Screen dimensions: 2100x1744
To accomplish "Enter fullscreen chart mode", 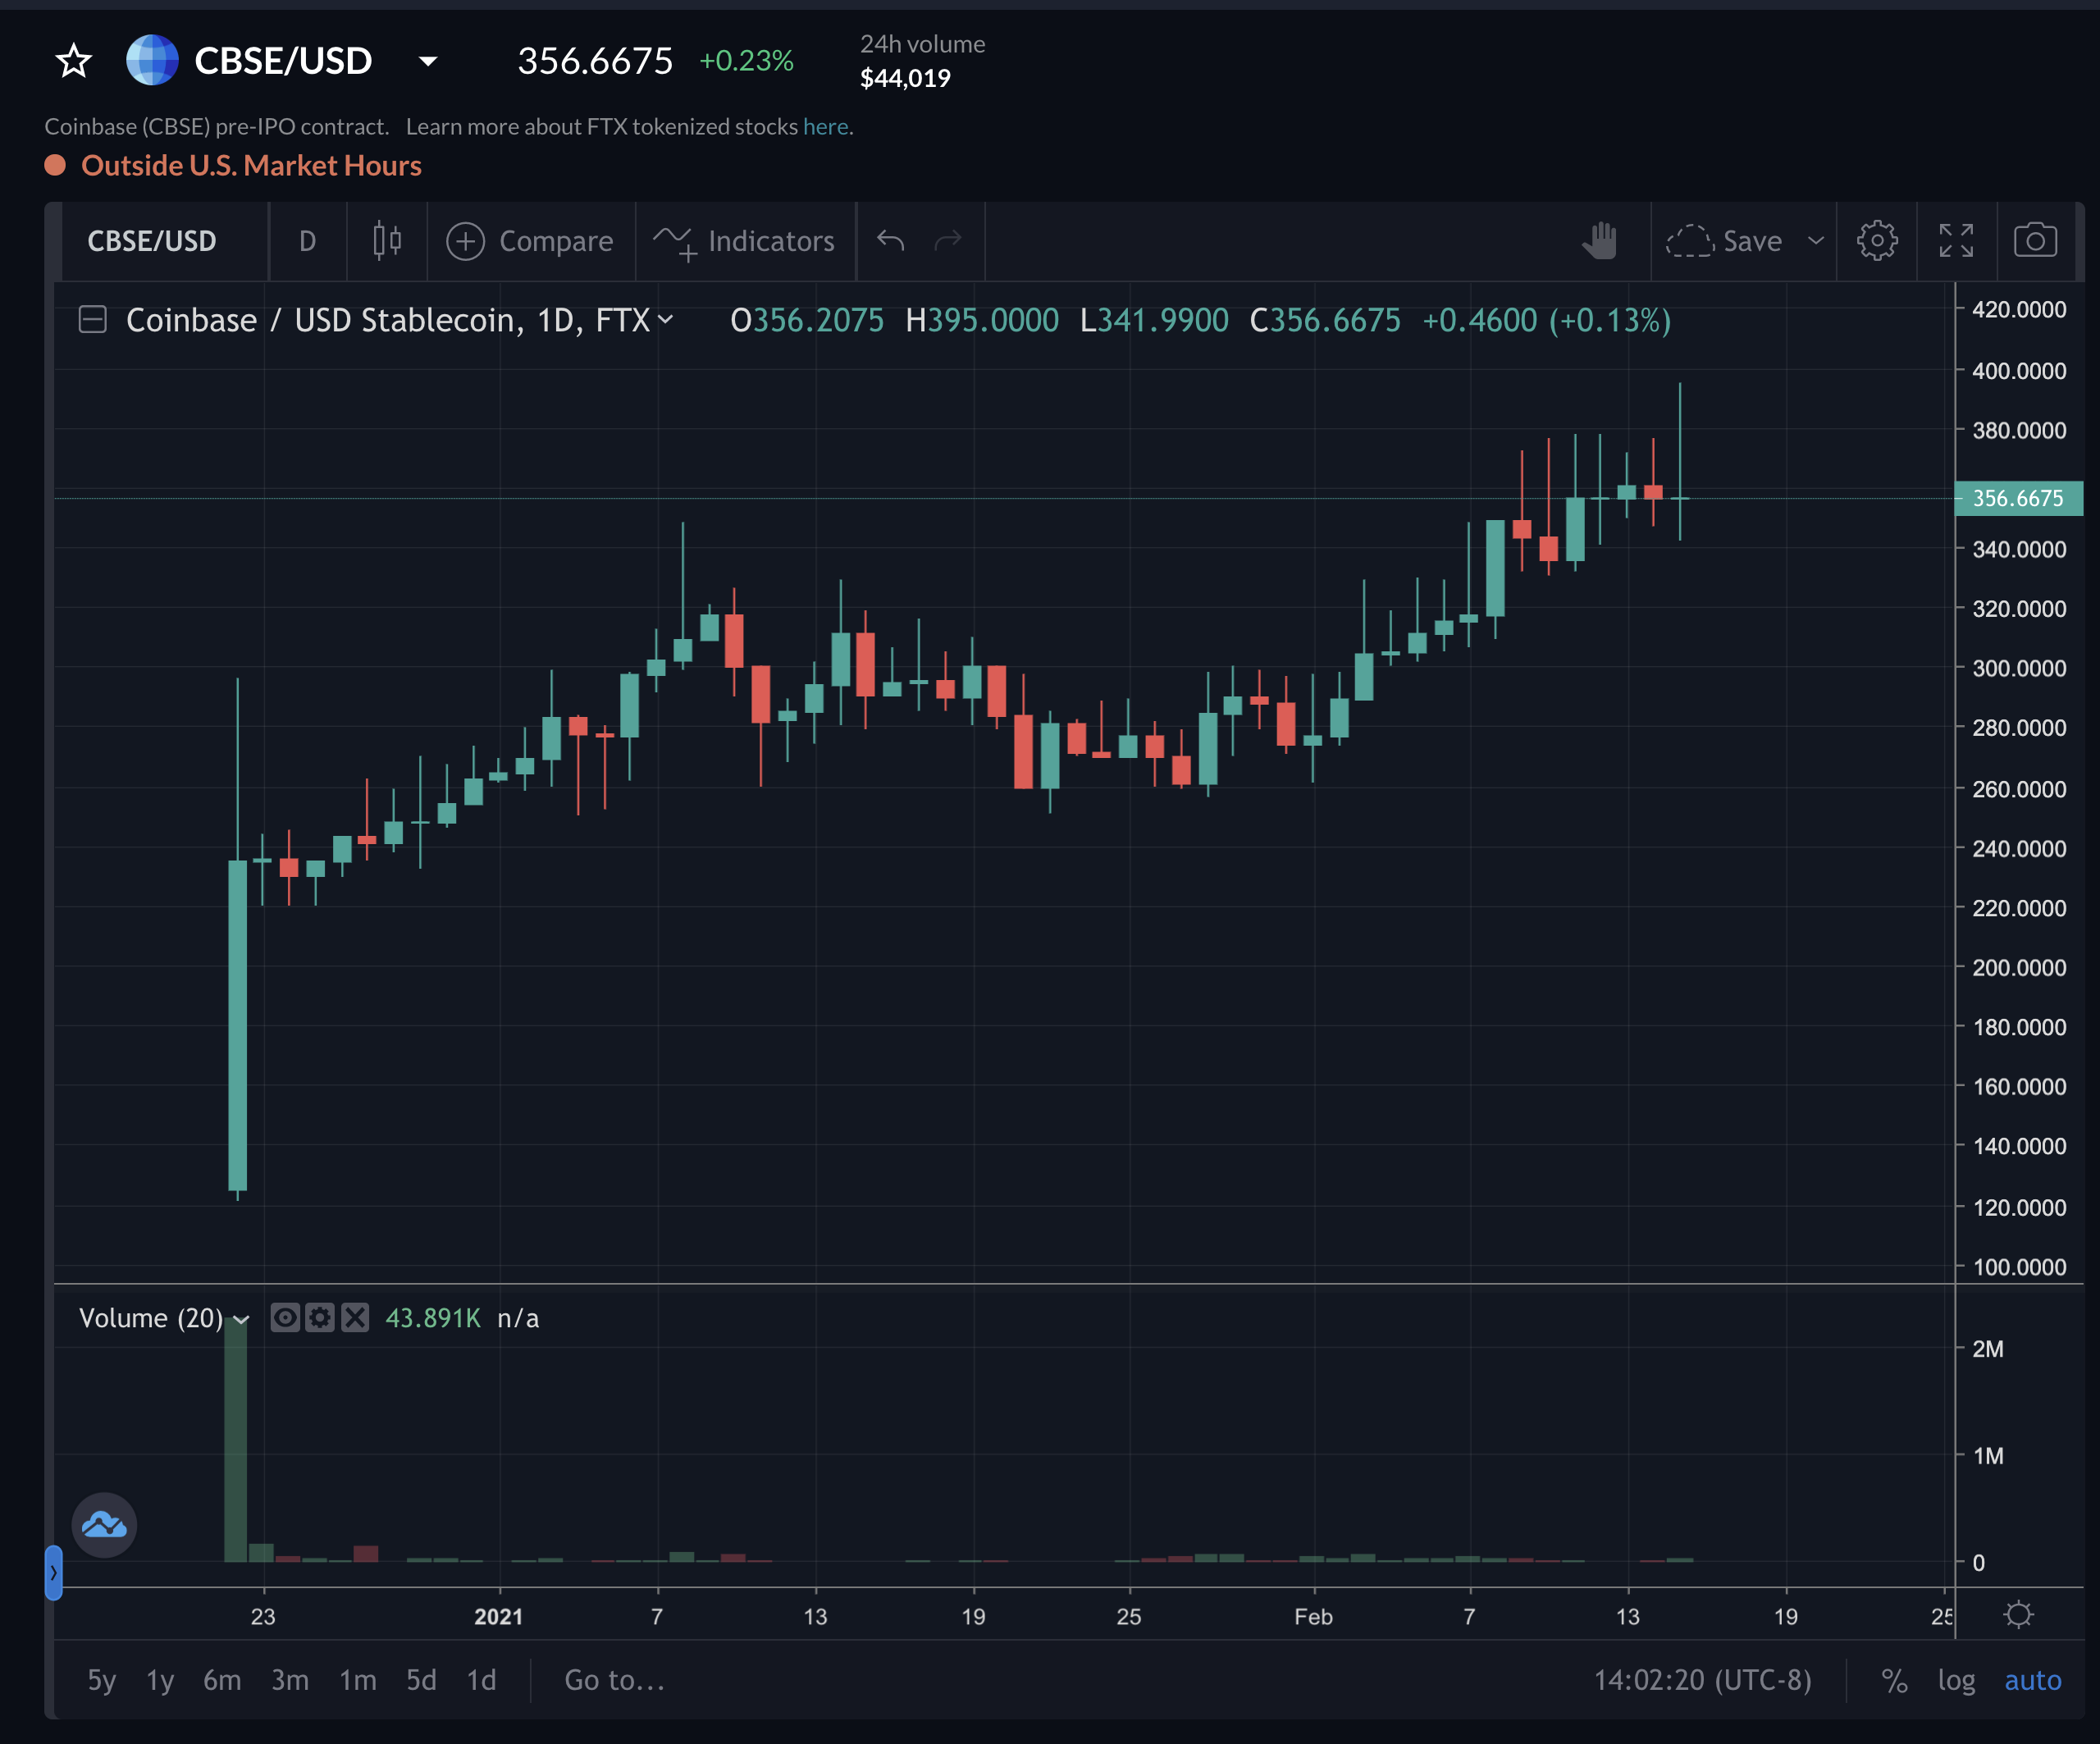I will (x=1956, y=241).
